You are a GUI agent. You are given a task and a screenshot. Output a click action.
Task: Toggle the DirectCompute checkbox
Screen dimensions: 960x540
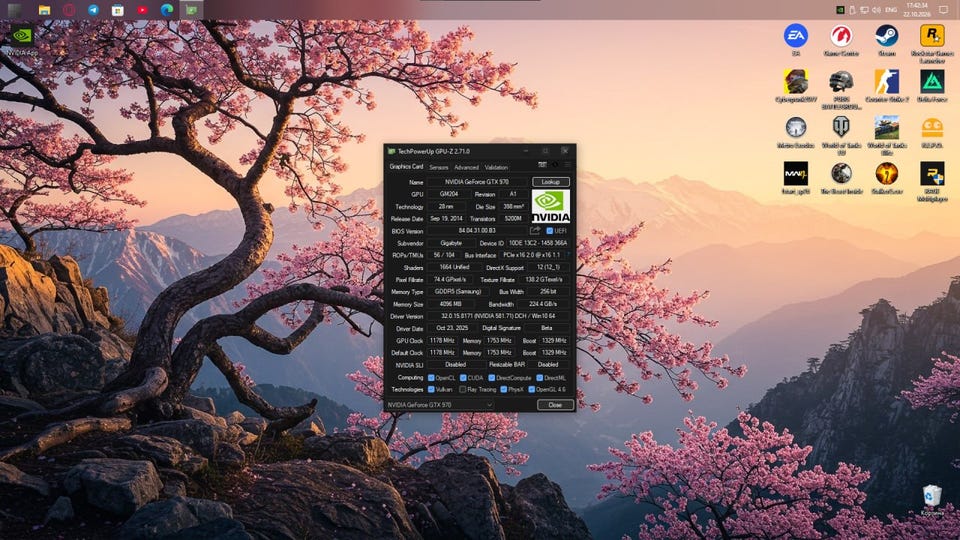coord(492,378)
